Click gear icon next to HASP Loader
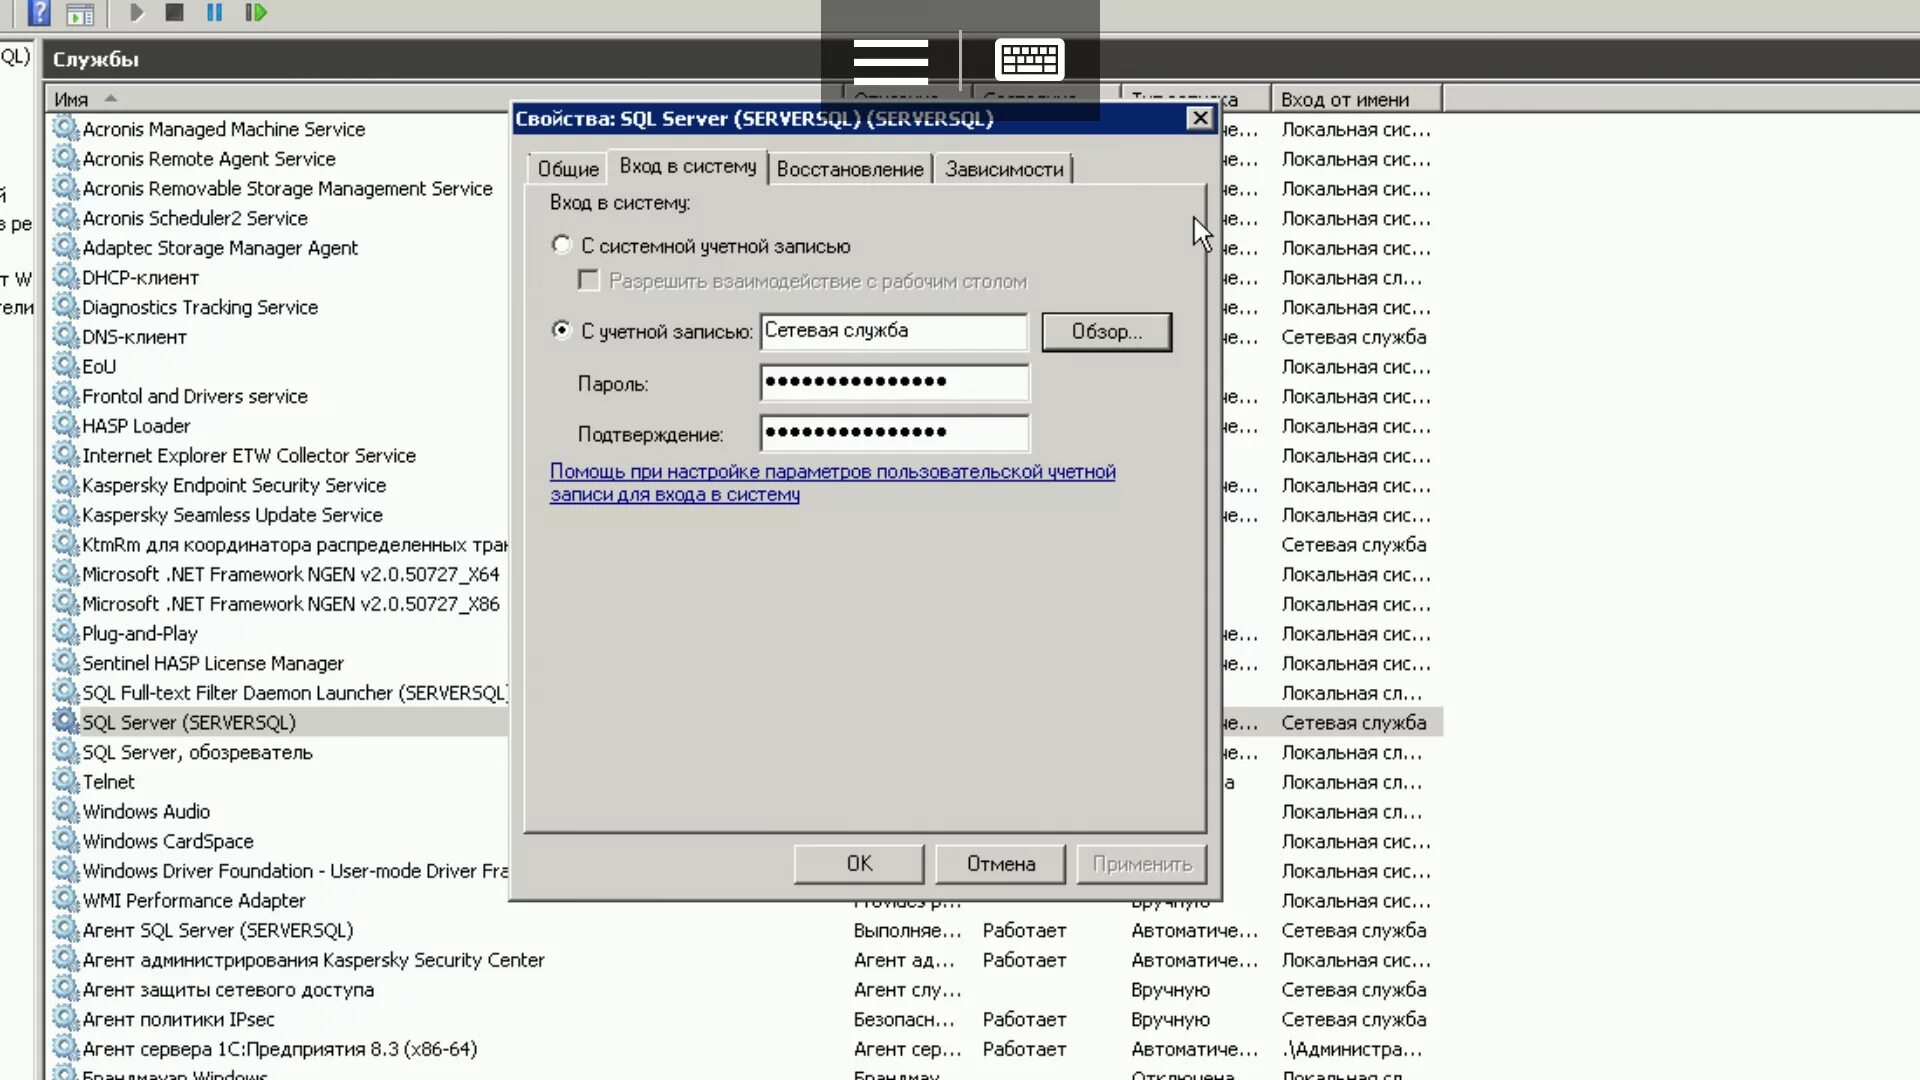This screenshot has height=1080, width=1920. (x=66, y=425)
